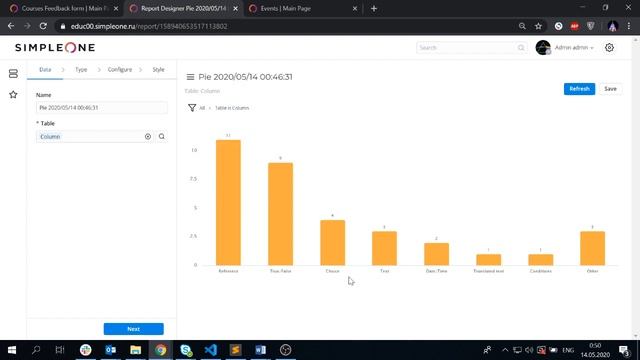Open File Explorer from the taskbar

point(136,350)
